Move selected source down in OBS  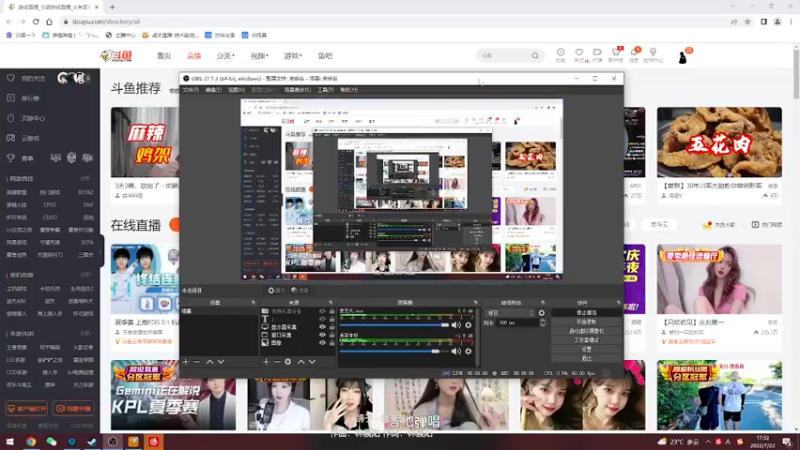pyautogui.click(x=312, y=362)
